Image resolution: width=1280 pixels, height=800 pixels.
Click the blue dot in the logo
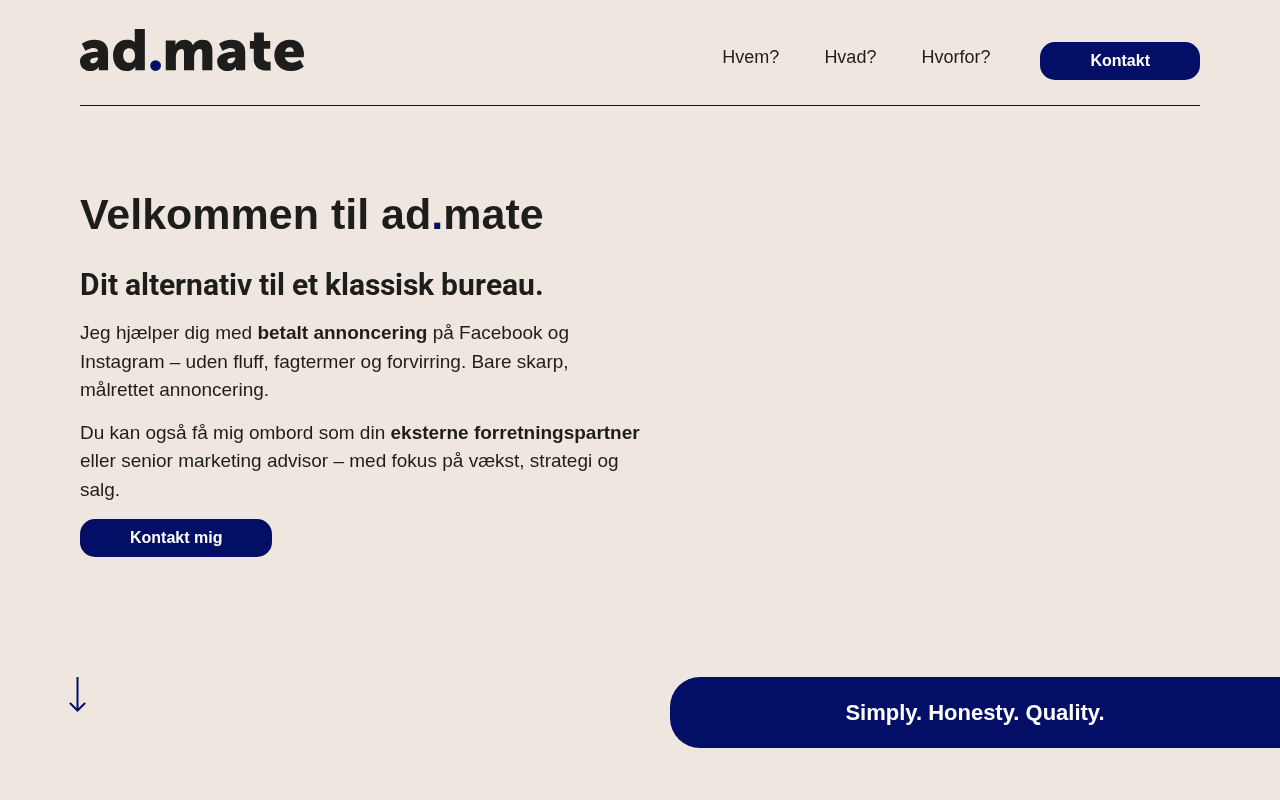point(155,65)
